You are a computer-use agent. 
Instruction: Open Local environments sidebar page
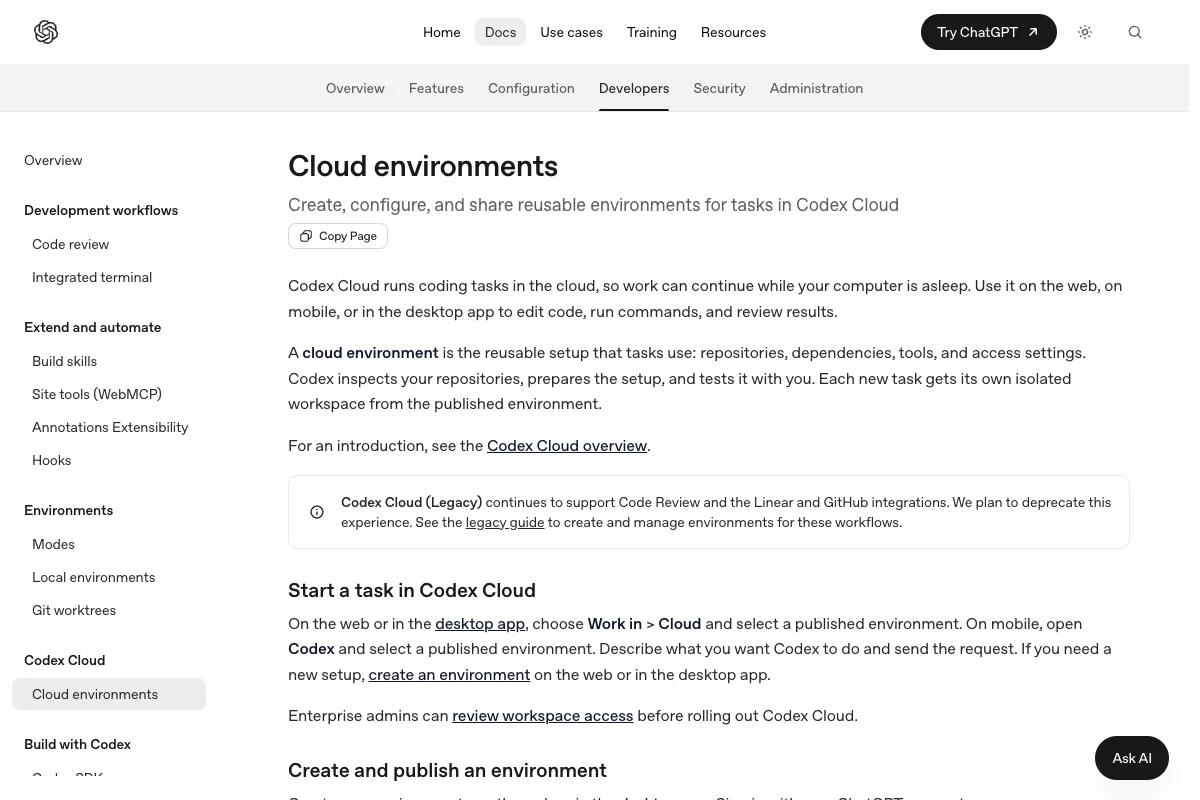[93, 577]
